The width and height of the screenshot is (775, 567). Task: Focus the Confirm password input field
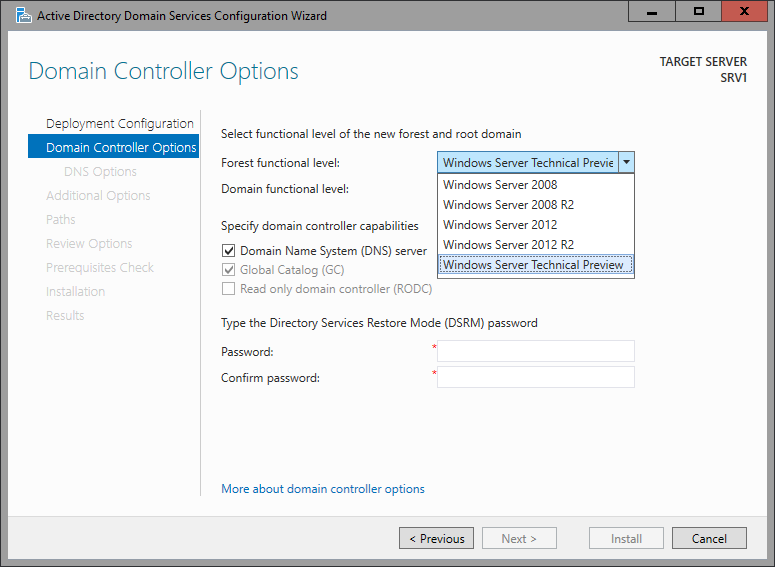click(x=536, y=377)
